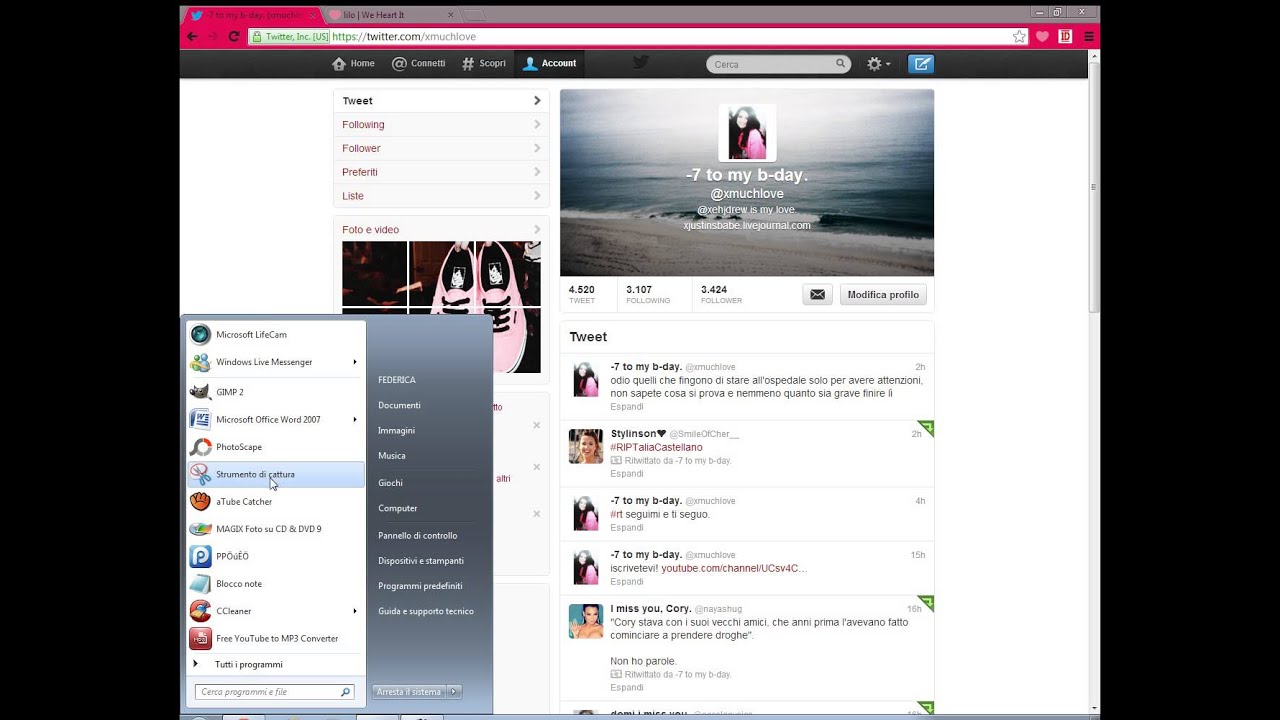Open the #RIPTaliaCastellano hashtag link
Viewport: 1280px width, 720px height.
point(656,447)
